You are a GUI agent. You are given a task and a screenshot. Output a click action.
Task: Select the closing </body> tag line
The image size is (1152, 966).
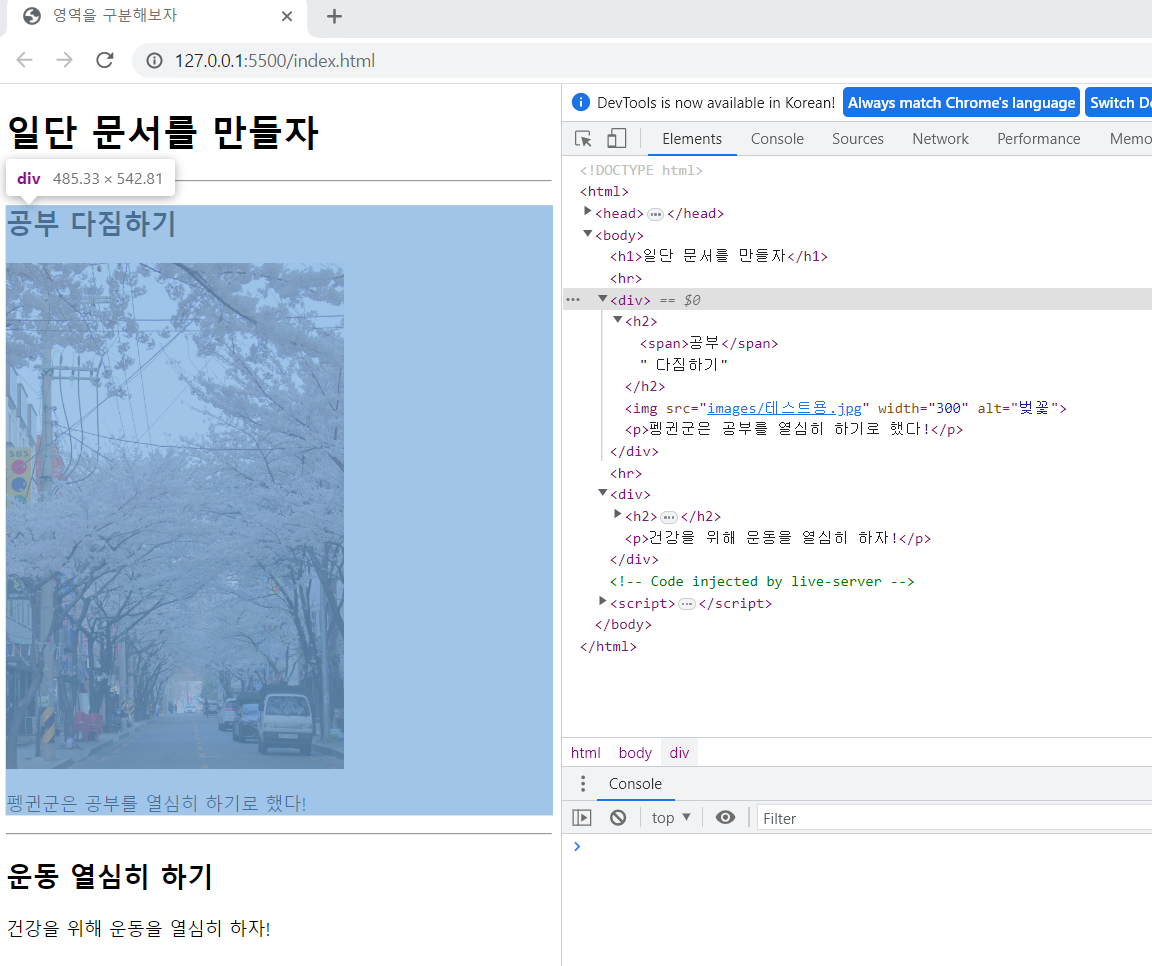(623, 625)
